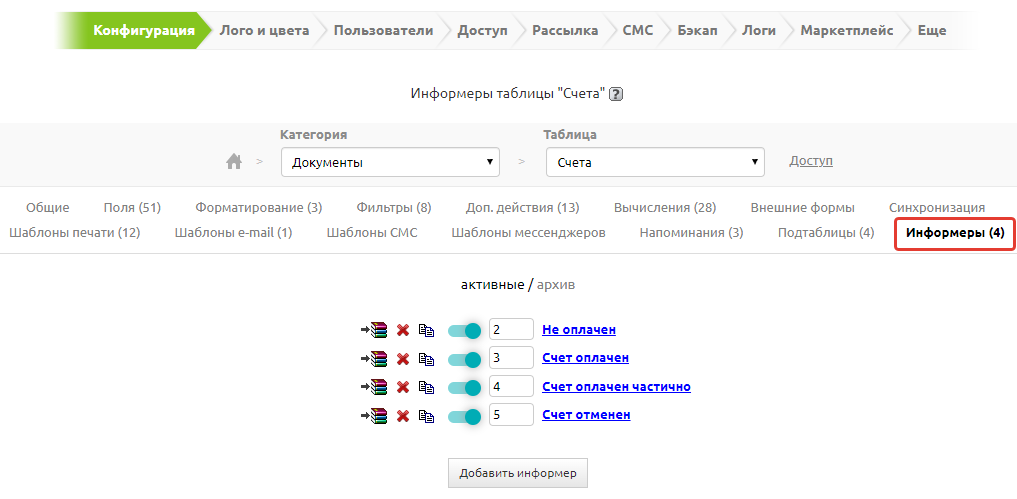Open the Категория dropdown showing 'Документы'

tap(390, 162)
